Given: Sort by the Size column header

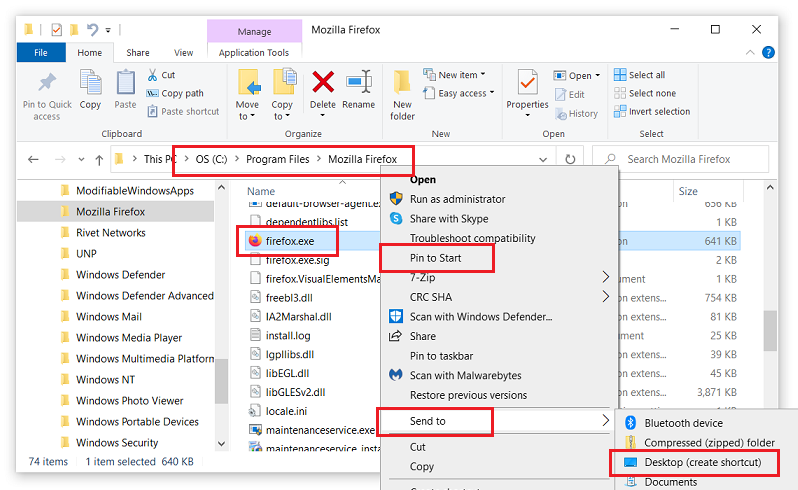Looking at the screenshot, I should click(x=688, y=191).
